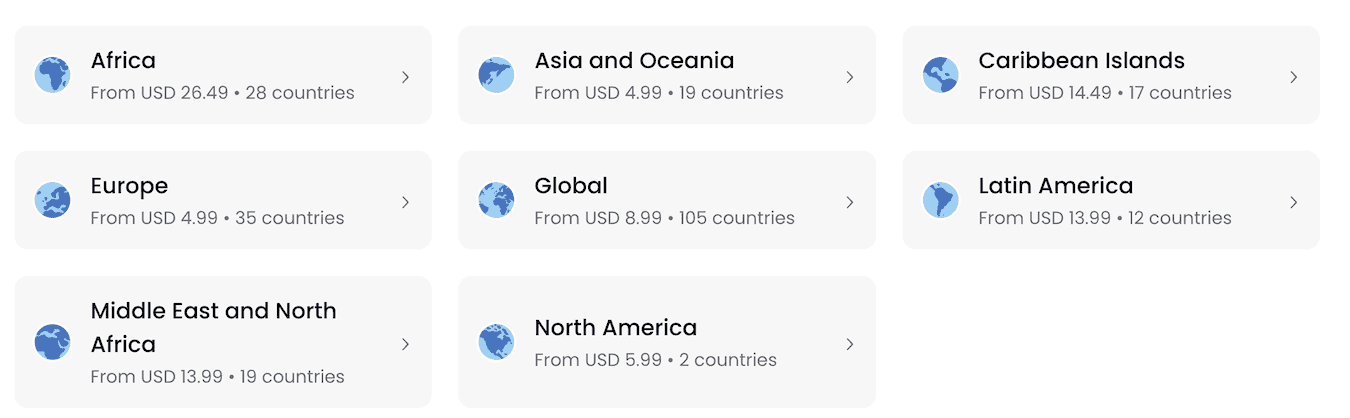Click the Middle East and North Africa globe icon
Viewport: 1350px width, 418px height.
pos(52,342)
